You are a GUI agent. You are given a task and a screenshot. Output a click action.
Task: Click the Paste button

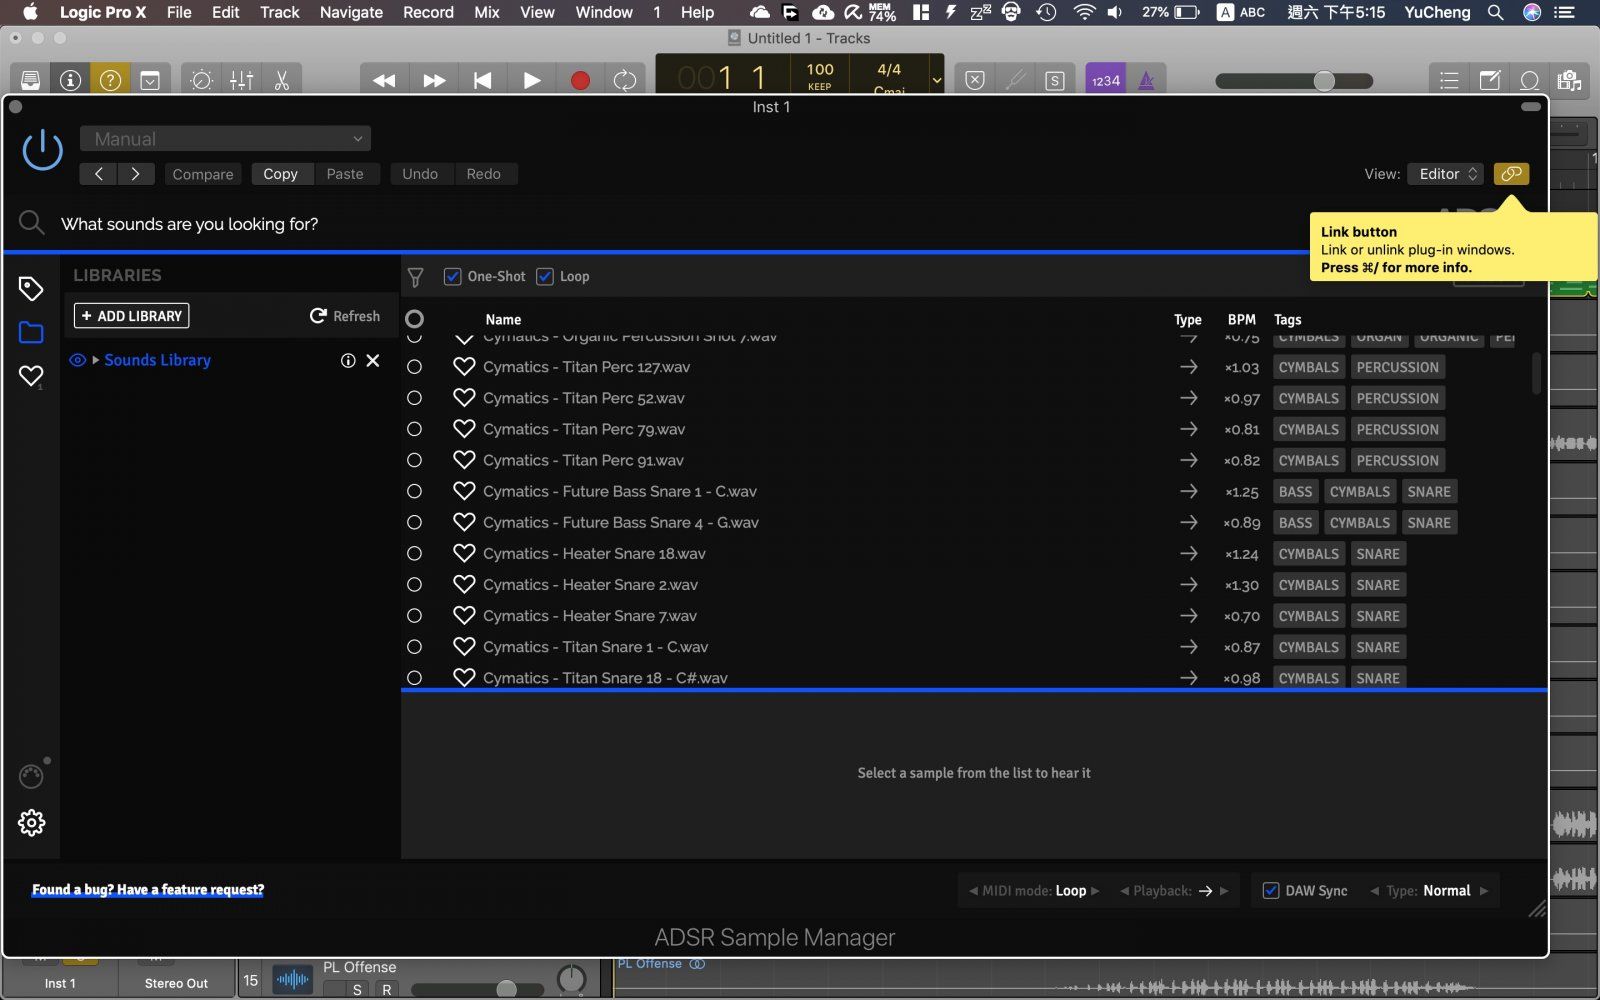click(x=345, y=174)
